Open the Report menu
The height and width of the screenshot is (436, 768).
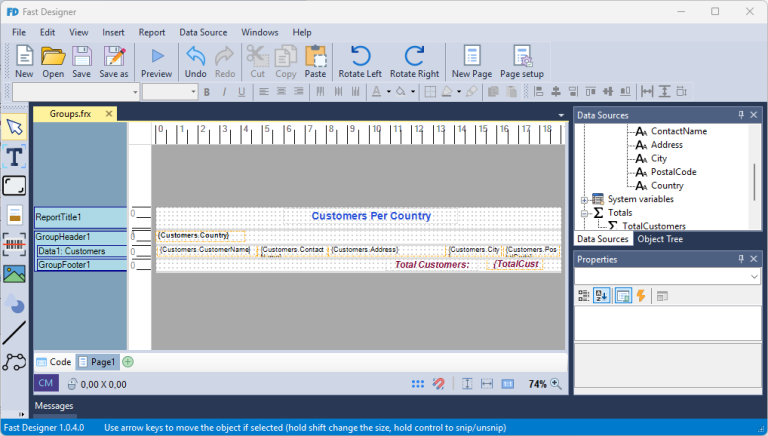pos(152,32)
